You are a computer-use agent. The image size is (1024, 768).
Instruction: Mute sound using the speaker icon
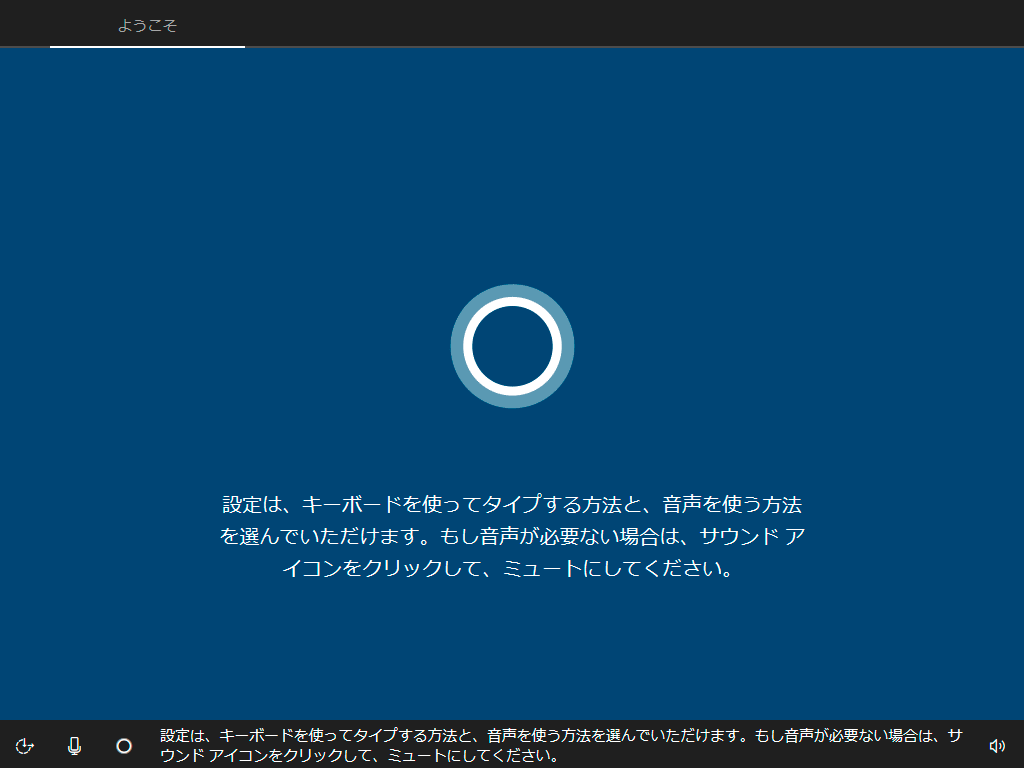pos(996,745)
